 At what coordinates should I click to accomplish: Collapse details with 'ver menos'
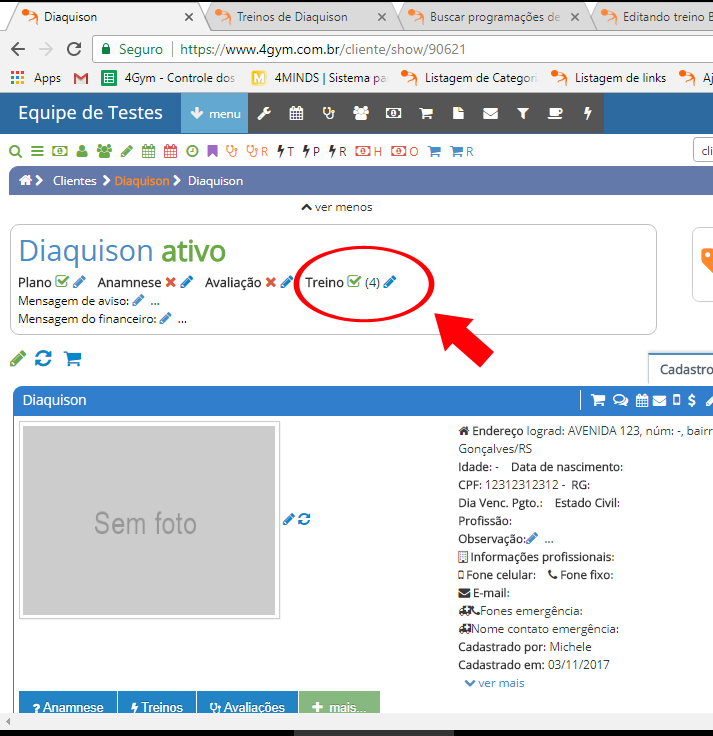coord(336,207)
